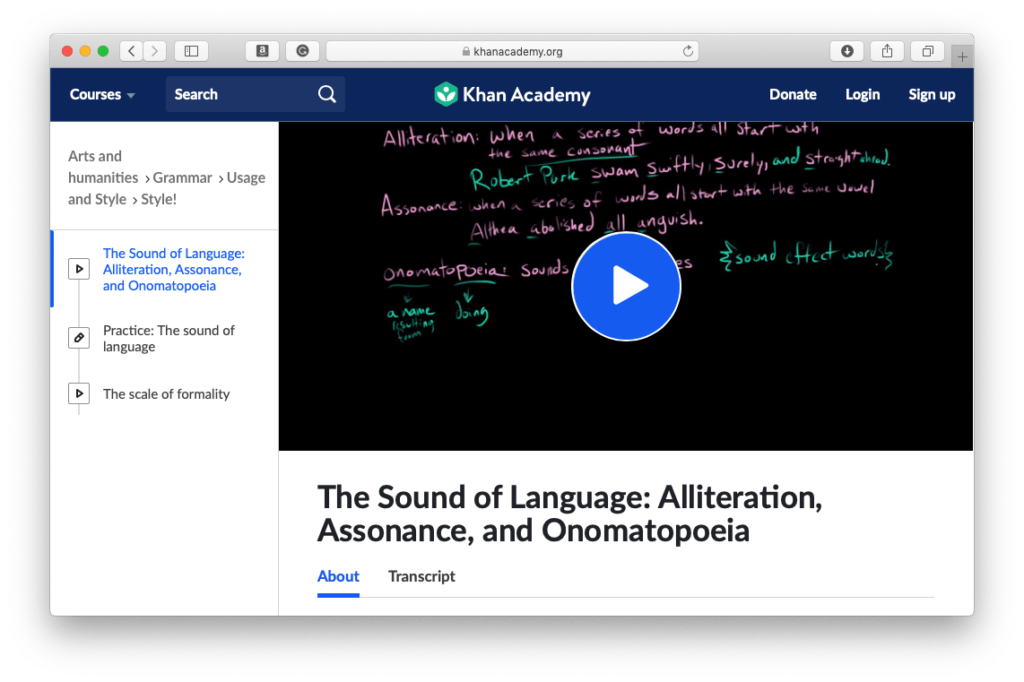Image resolution: width=1024 pixels, height=682 pixels.
Task: Open the Login page
Action: point(862,94)
